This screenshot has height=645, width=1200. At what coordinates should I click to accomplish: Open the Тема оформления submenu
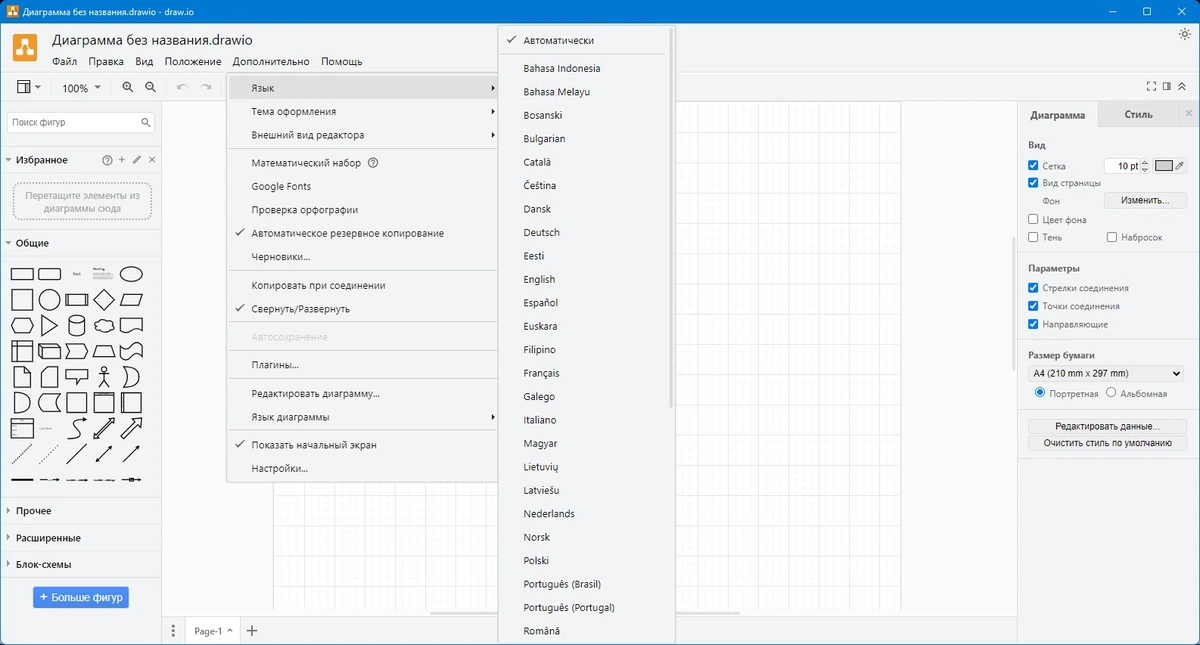pyautogui.click(x=363, y=112)
